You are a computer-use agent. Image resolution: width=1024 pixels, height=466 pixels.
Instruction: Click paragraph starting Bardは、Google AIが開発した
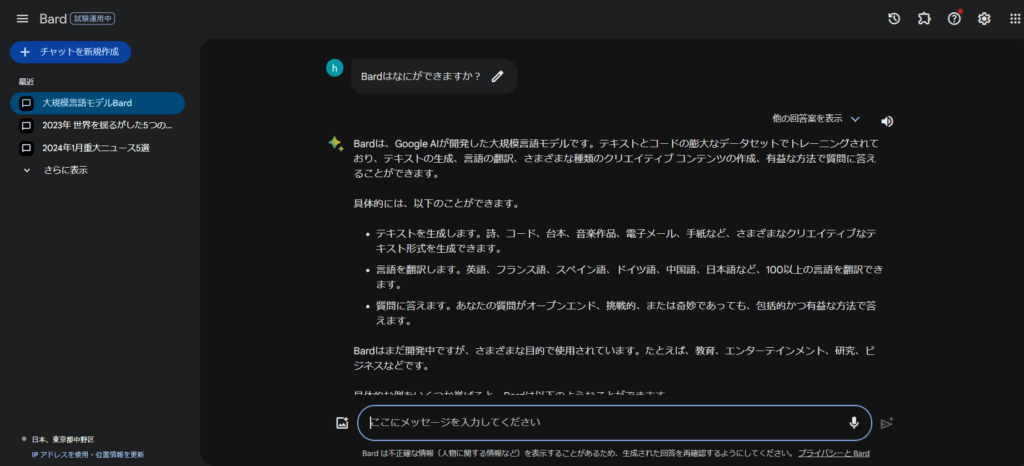618,158
